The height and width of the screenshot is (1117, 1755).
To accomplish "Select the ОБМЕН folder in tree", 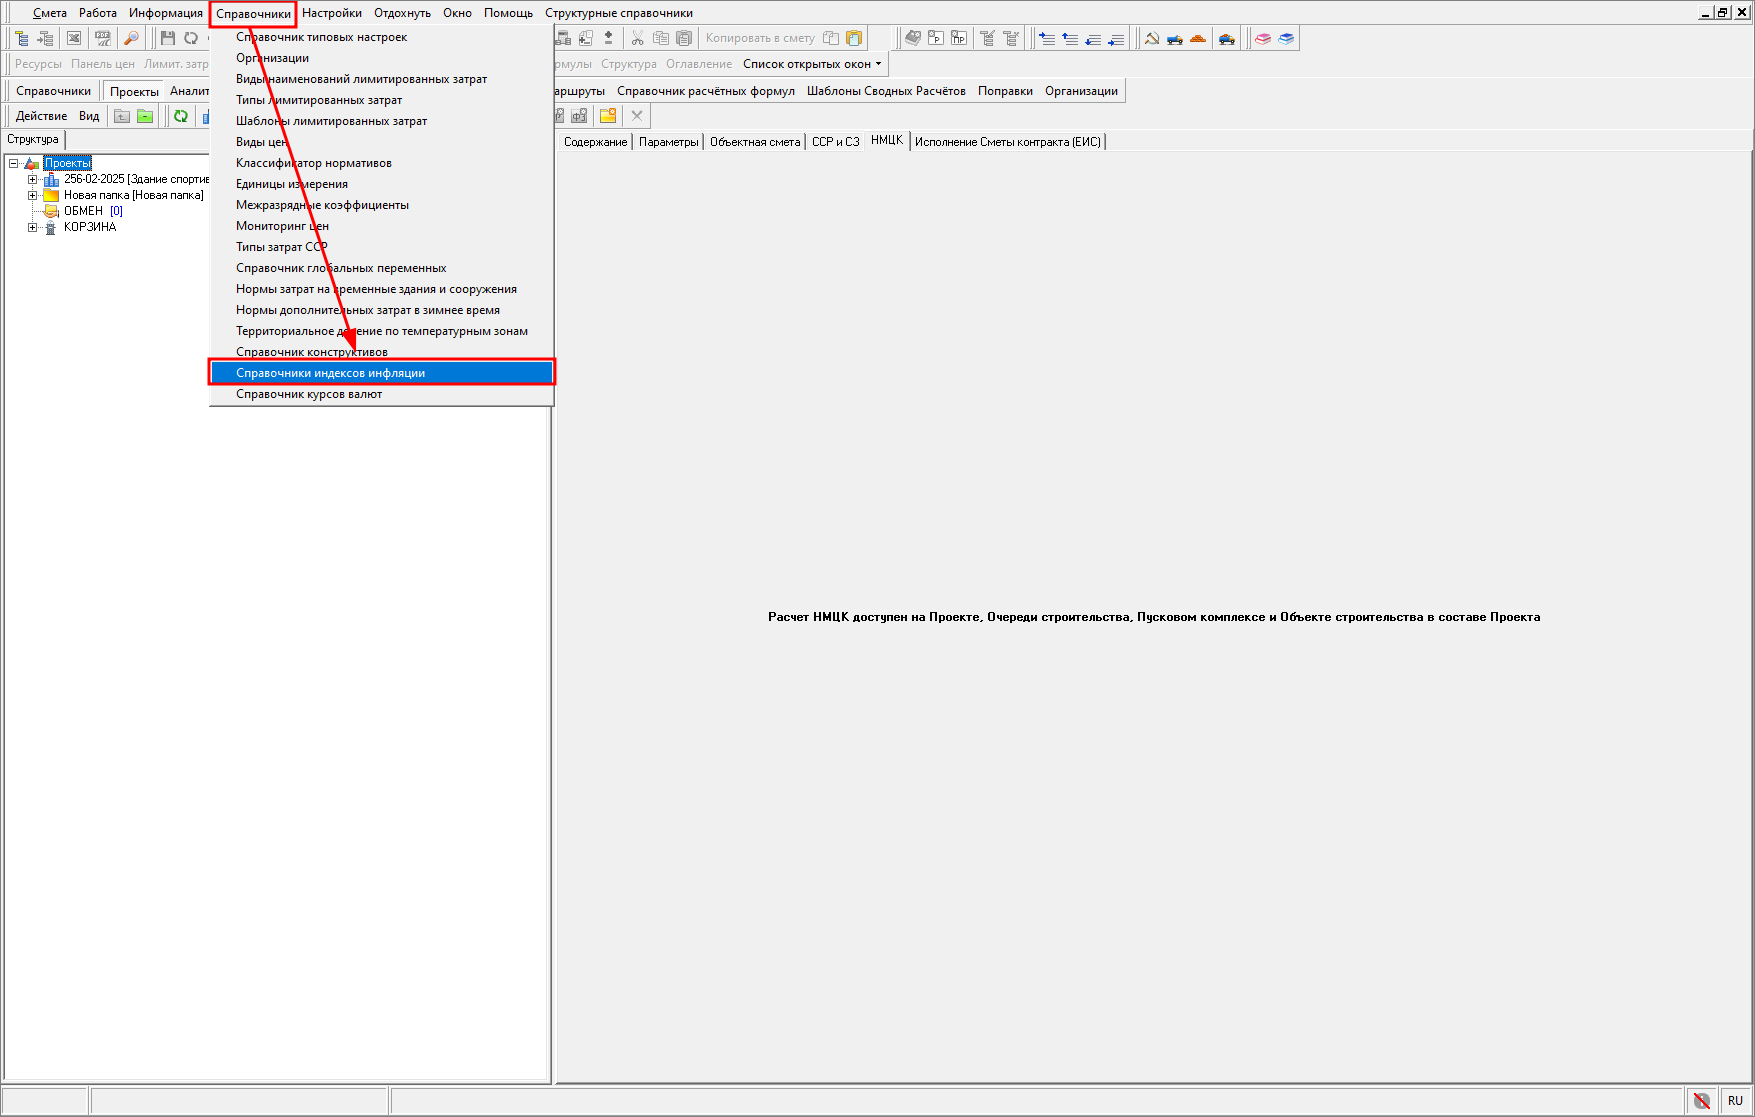I will coord(83,212).
